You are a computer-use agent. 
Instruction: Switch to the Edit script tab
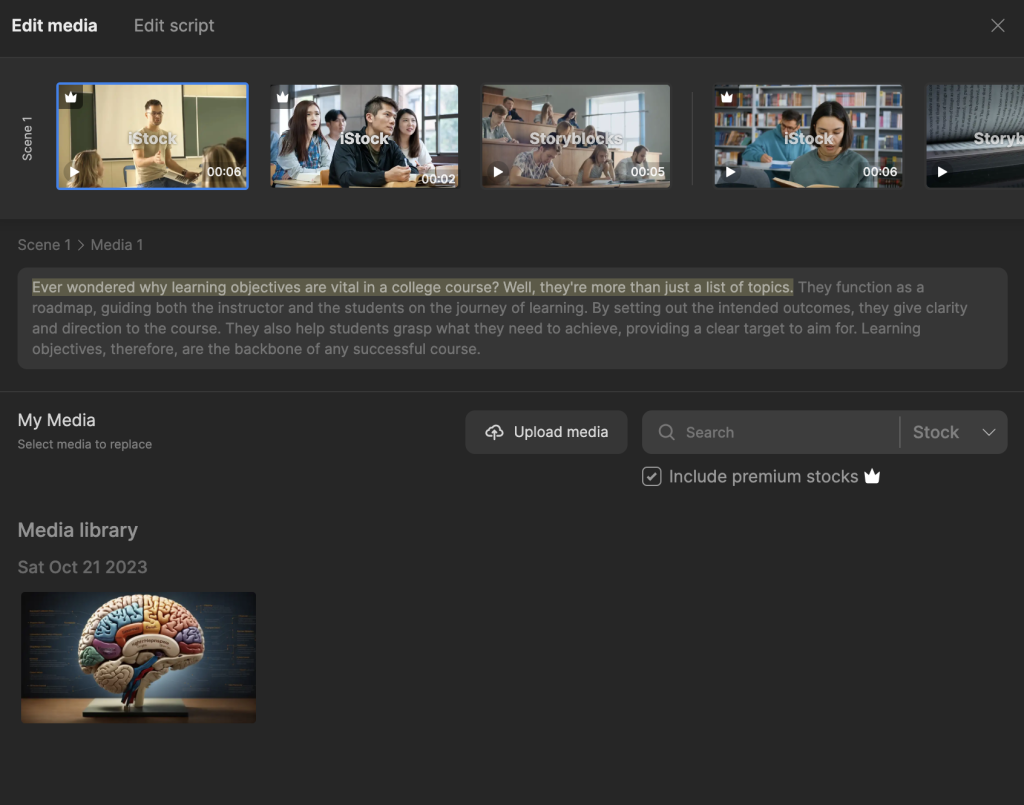point(174,26)
